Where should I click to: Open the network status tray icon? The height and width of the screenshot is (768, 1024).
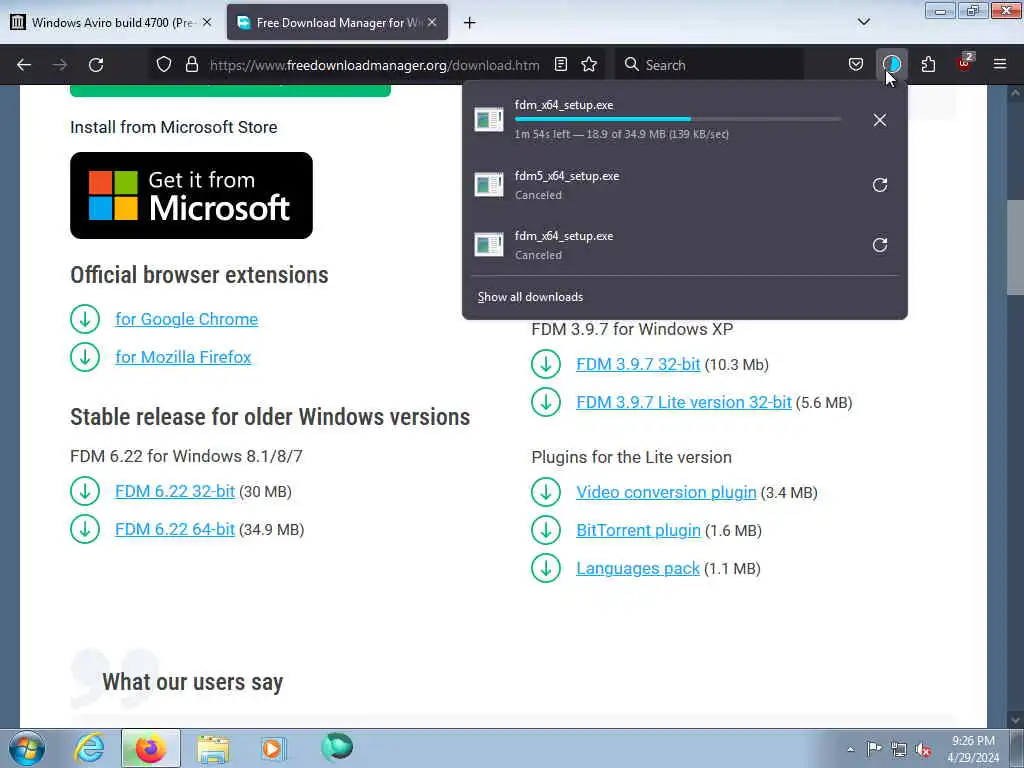pyautogui.click(x=899, y=750)
